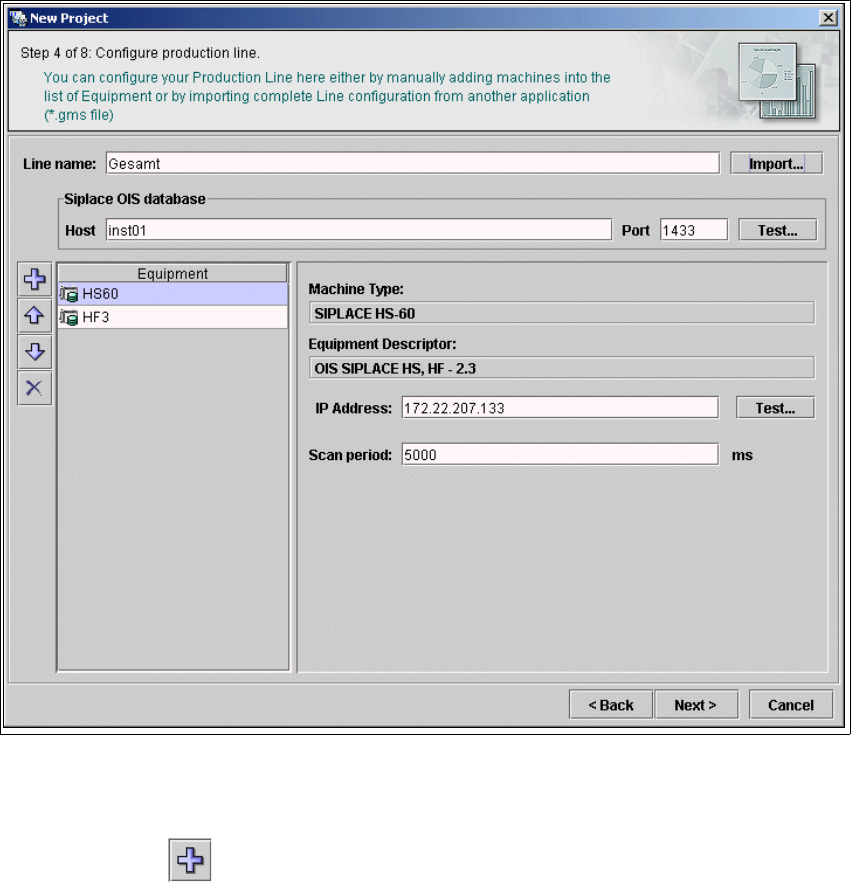
Task: Click Equipment Descriptor value OIS SIPLACE HS, HF - 2.3
Action: (561, 368)
